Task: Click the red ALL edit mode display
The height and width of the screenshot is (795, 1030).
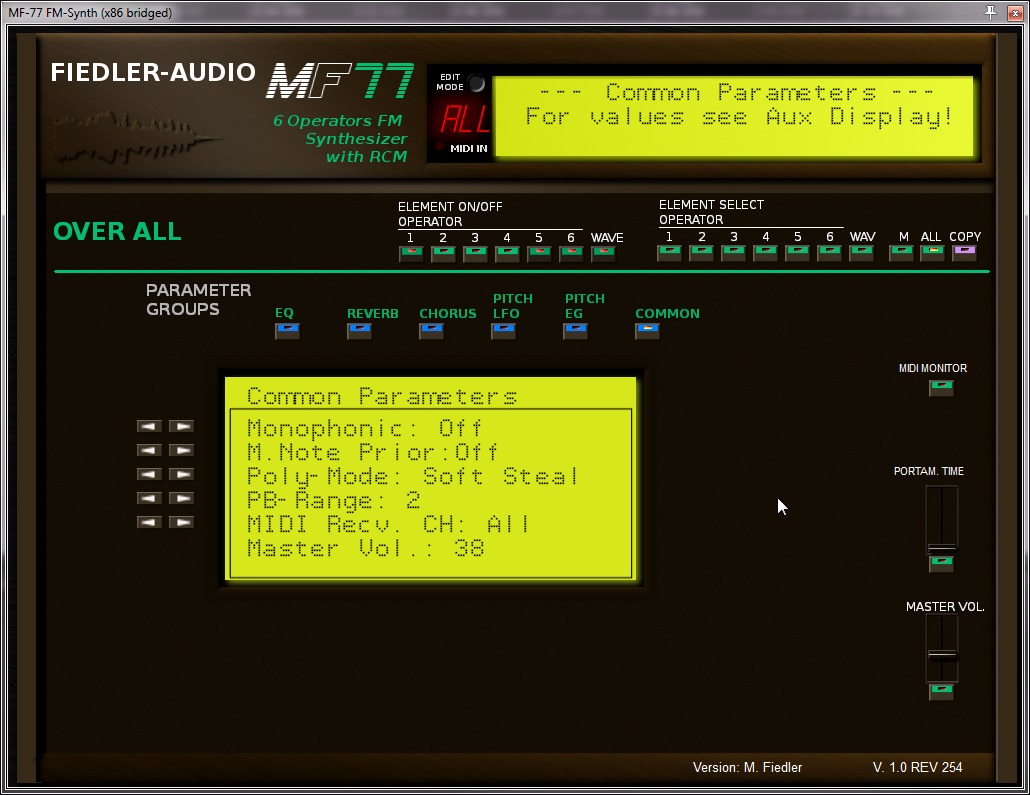Action: pos(464,120)
